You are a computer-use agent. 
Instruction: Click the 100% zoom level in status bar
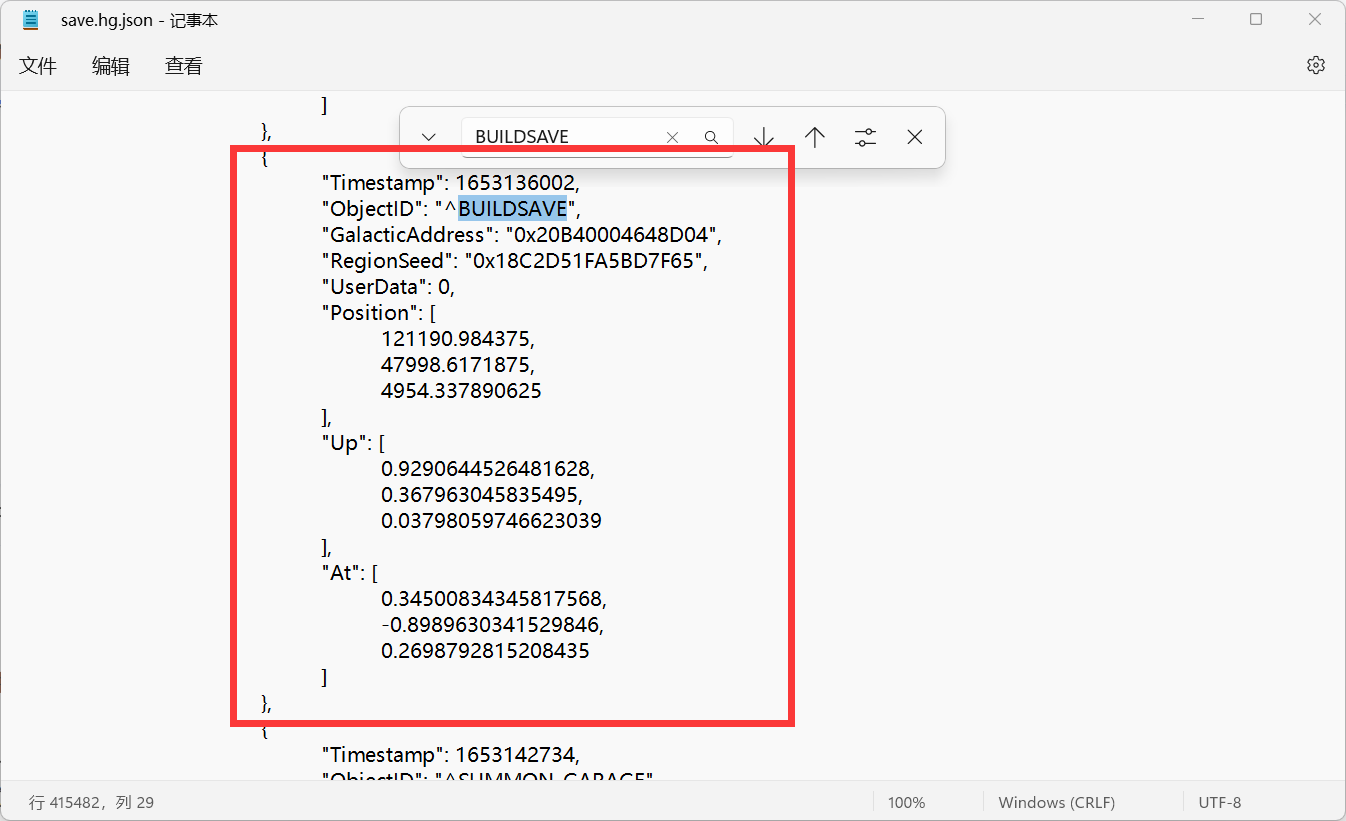point(907,802)
